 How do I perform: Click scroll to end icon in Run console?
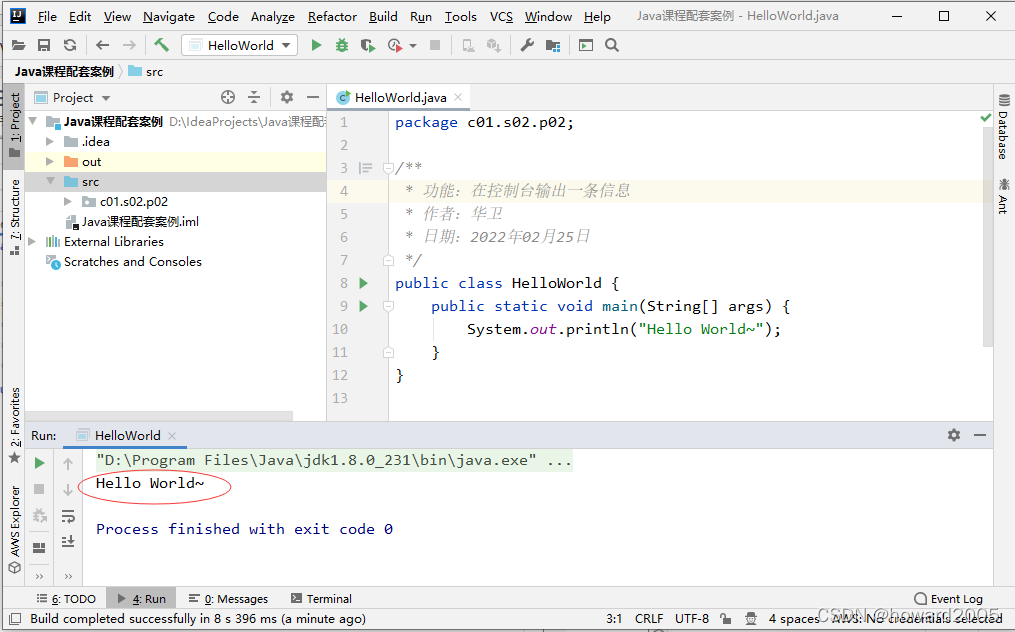coord(68,541)
